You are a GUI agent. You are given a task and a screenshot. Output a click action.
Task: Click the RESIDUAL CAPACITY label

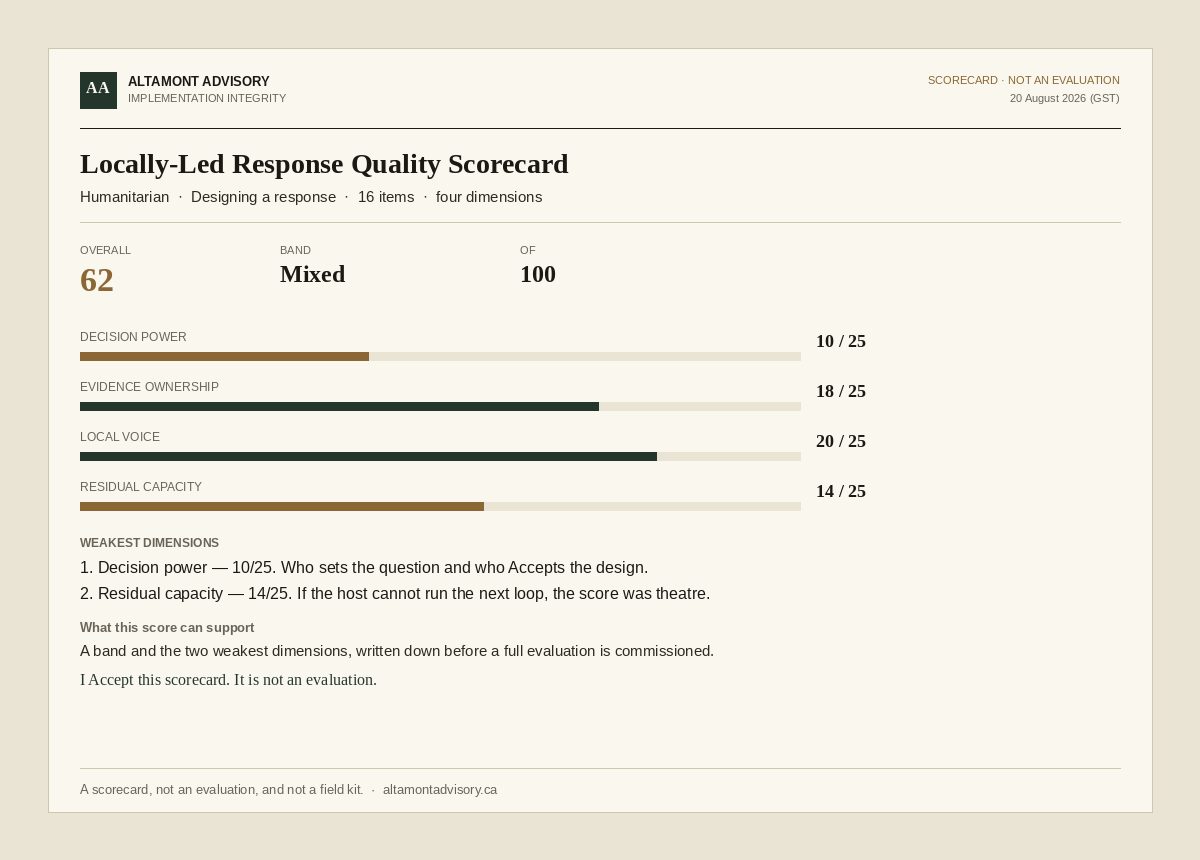(x=141, y=487)
